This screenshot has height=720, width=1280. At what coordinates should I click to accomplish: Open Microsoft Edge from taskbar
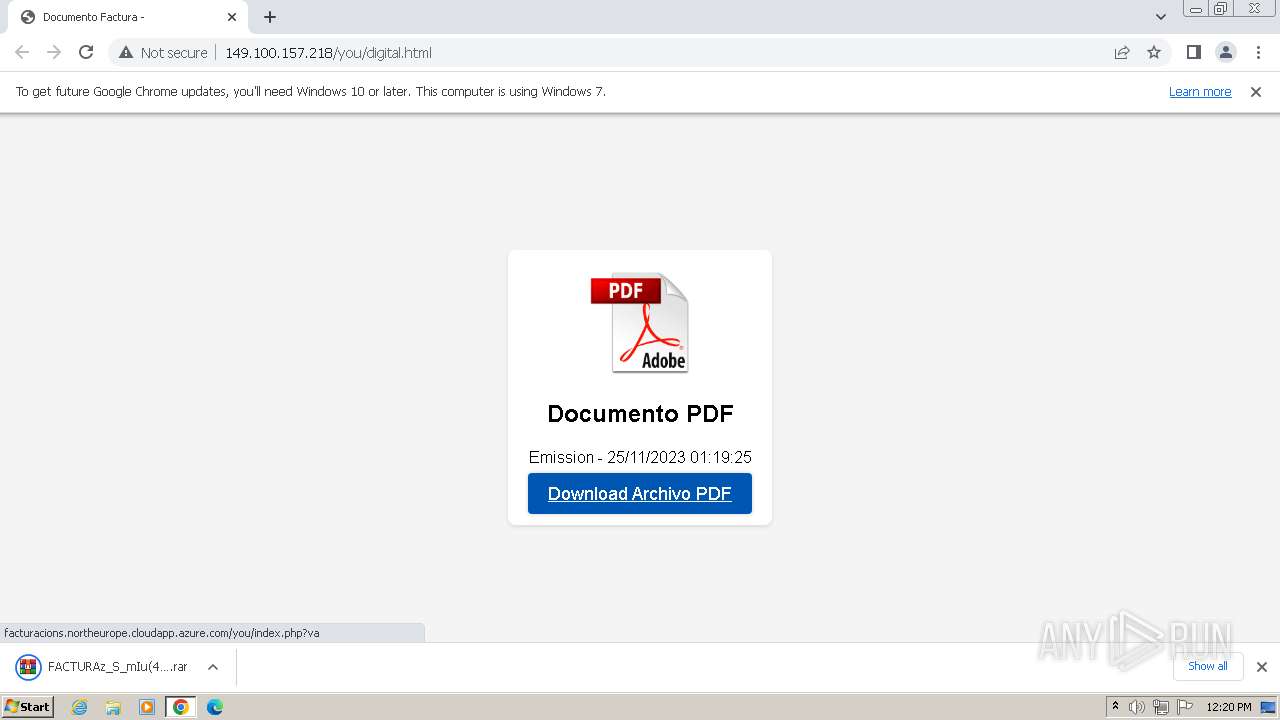coord(215,707)
